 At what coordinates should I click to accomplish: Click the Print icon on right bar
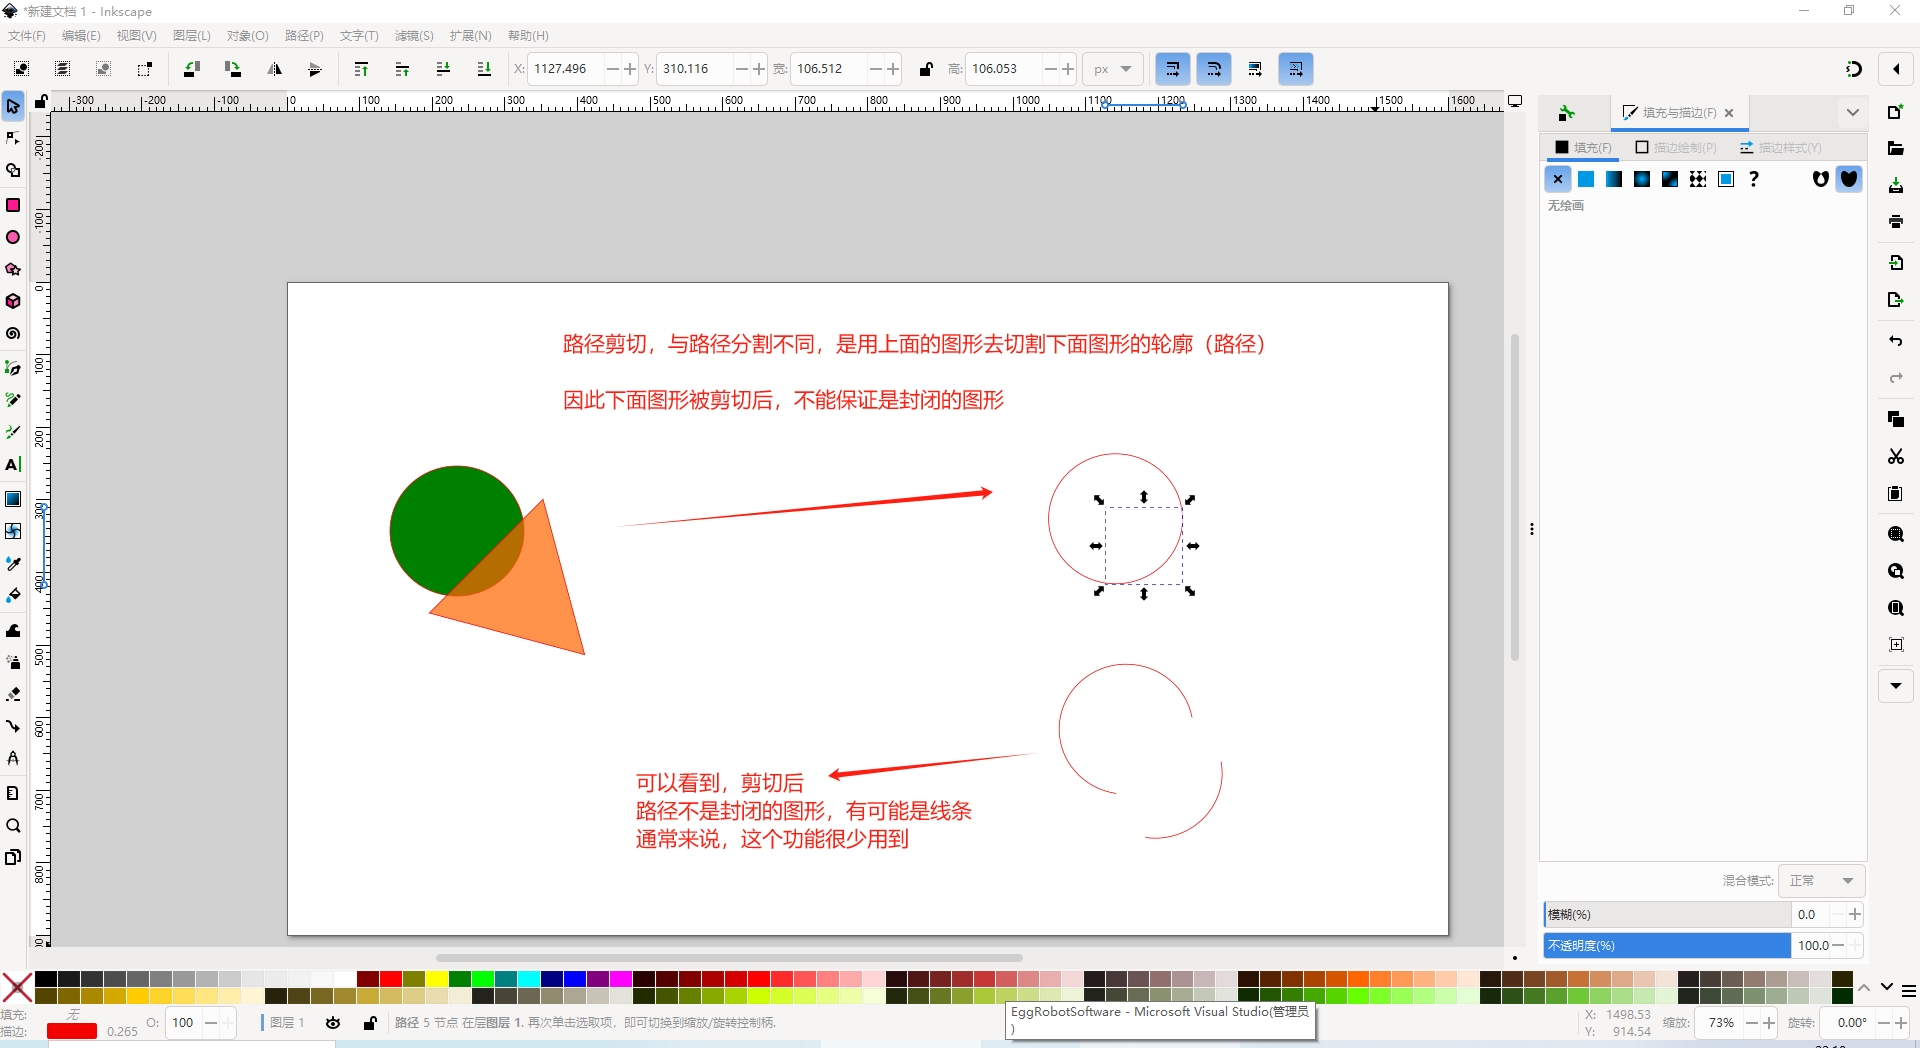1895,222
